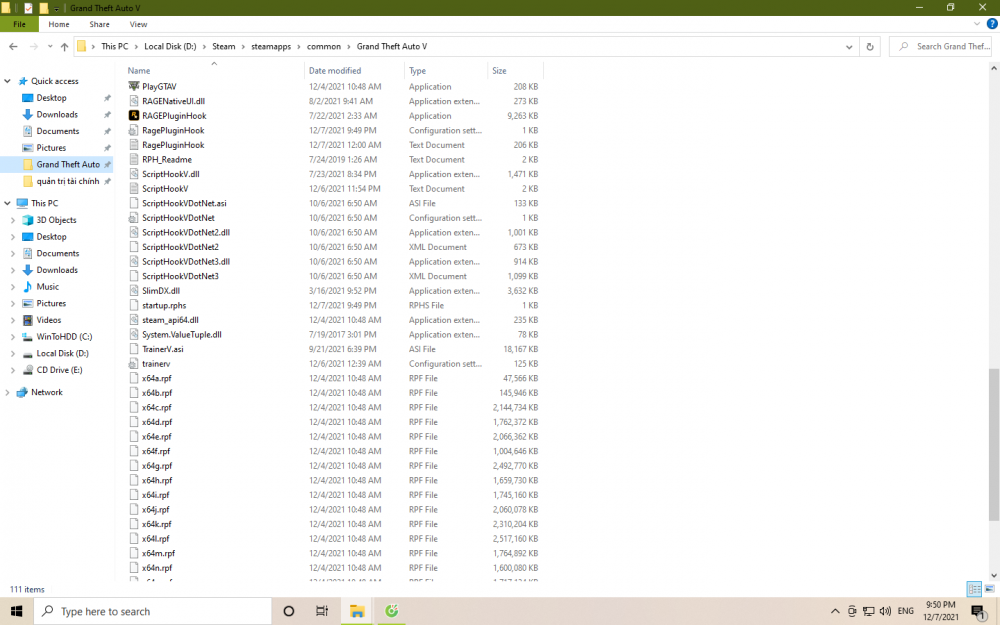The width and height of the screenshot is (1000, 625).
Task: Open the File tab
Action: coord(19,24)
